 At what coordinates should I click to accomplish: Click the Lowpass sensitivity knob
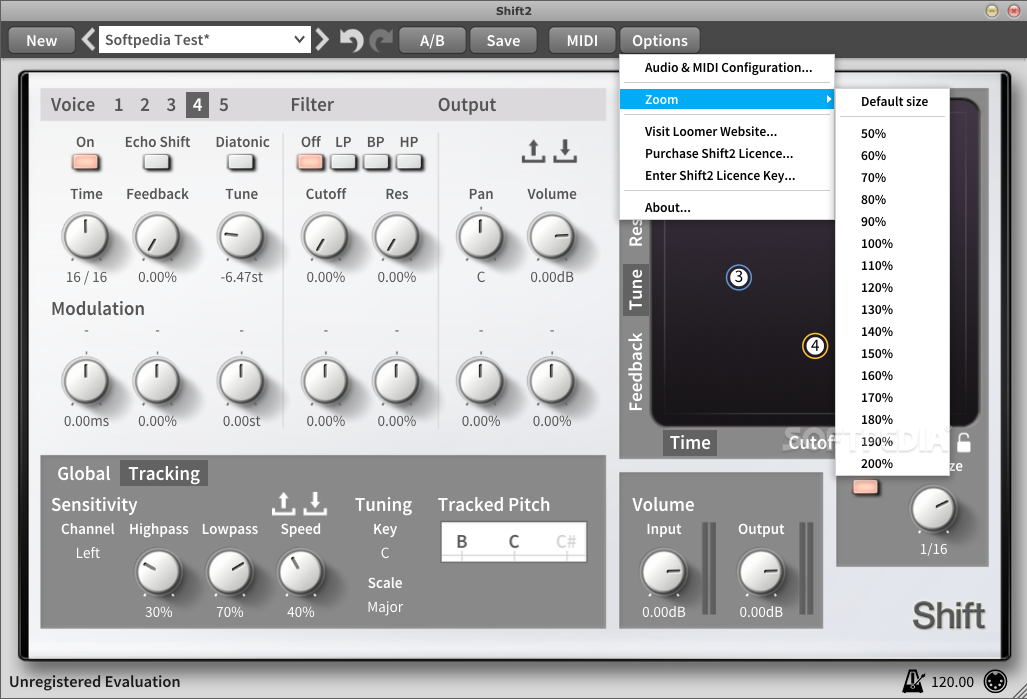click(229, 572)
